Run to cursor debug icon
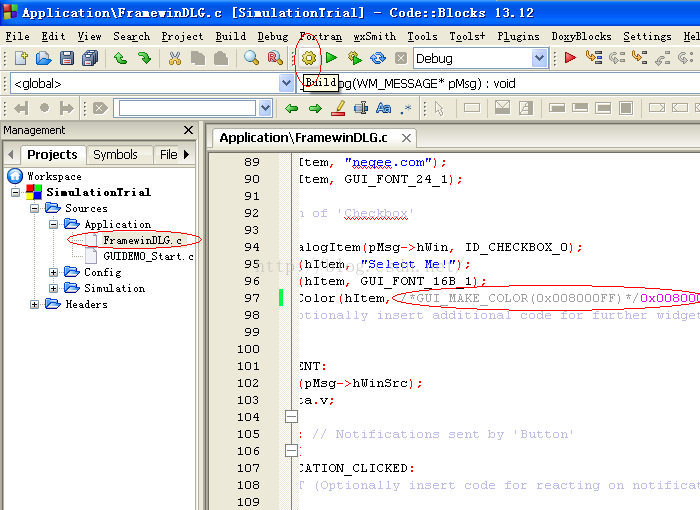This screenshot has height=510, width=700. (x=594, y=58)
